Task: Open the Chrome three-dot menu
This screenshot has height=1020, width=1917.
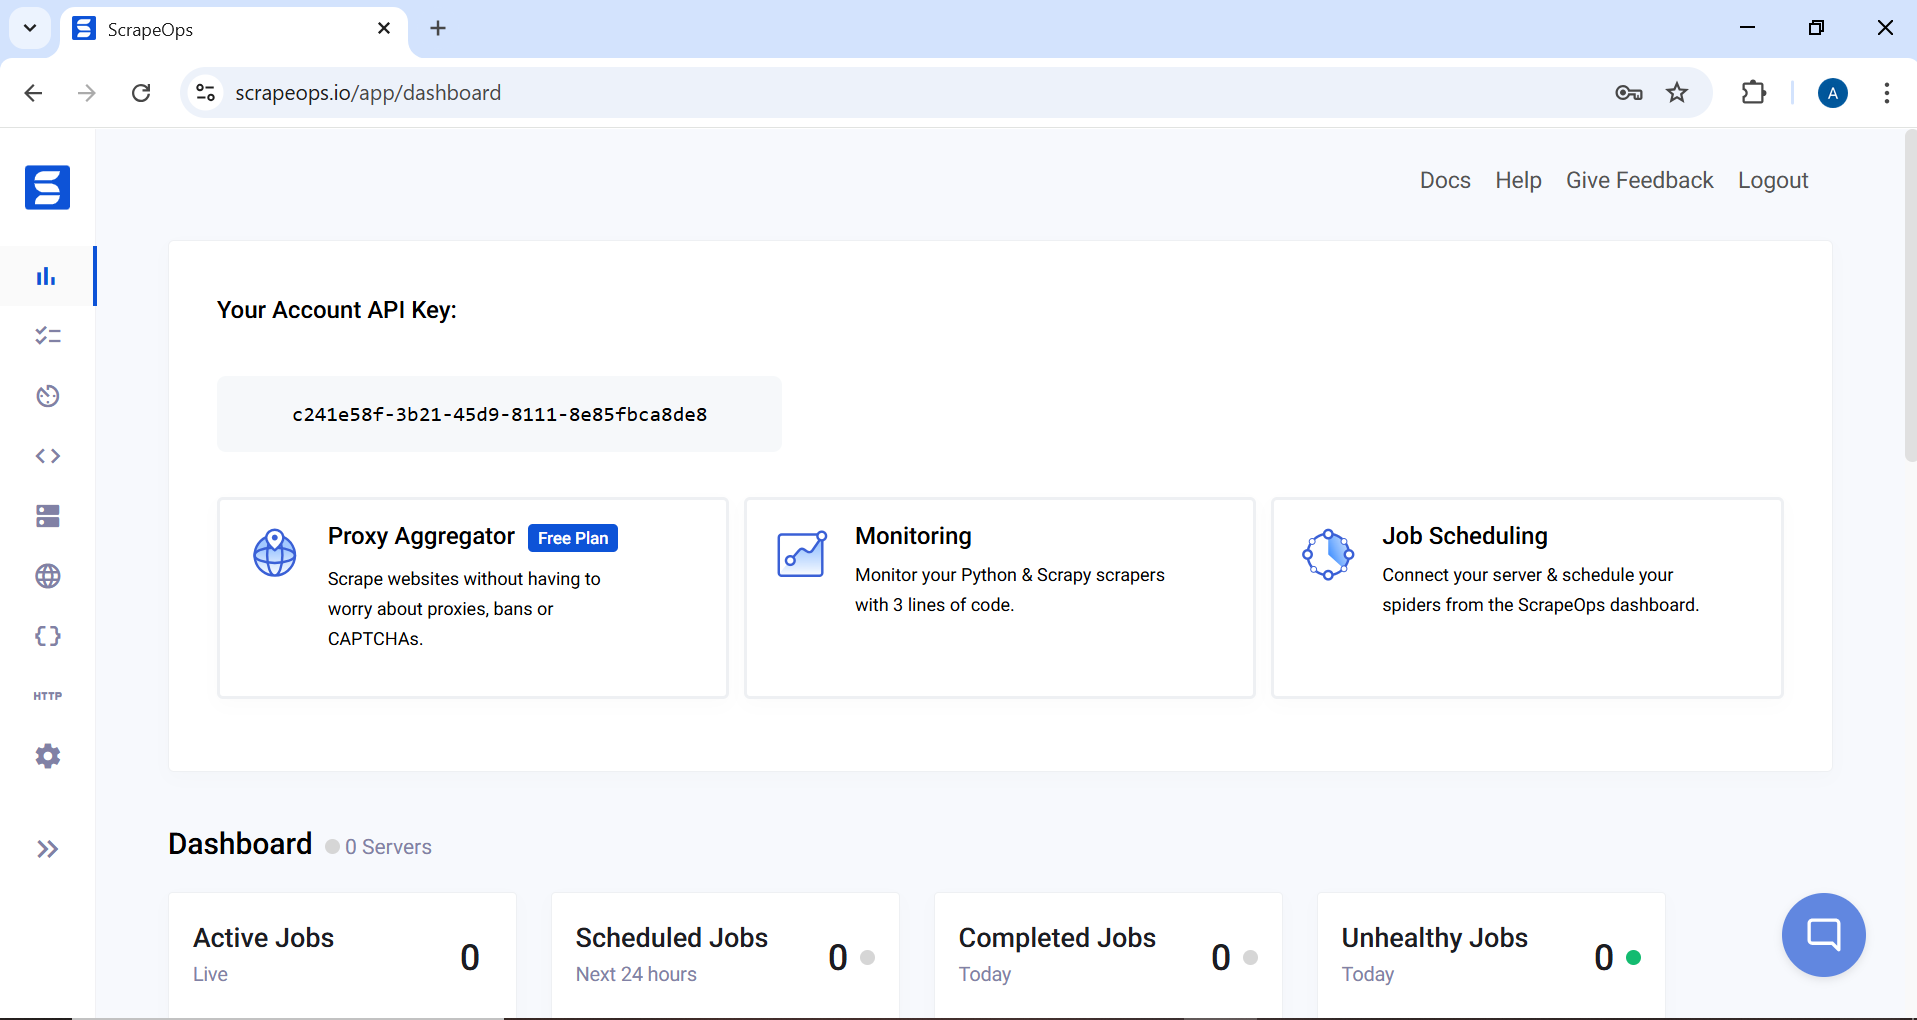Action: [1886, 93]
